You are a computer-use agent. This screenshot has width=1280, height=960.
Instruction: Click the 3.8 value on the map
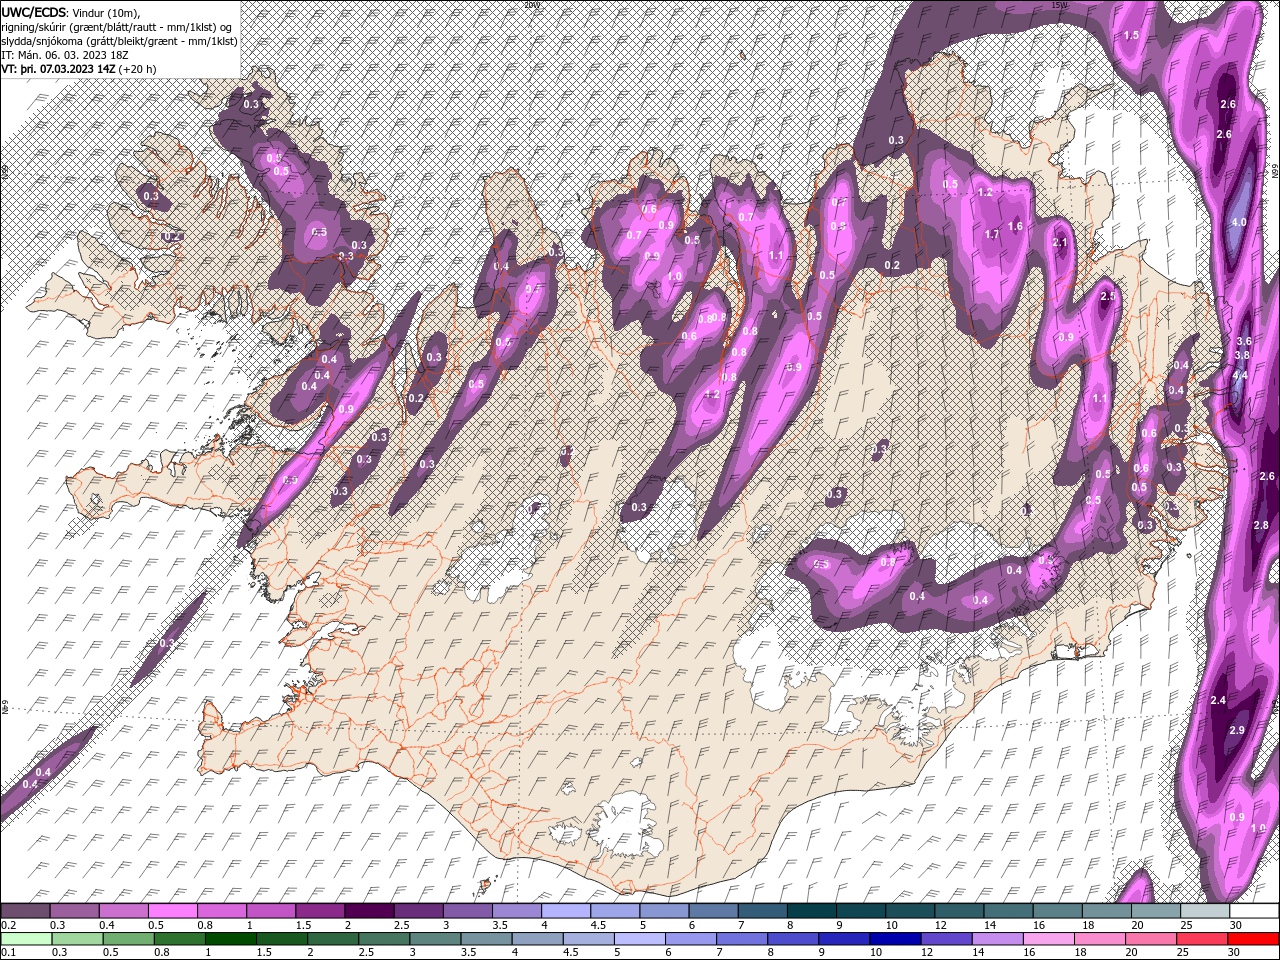click(x=1243, y=356)
